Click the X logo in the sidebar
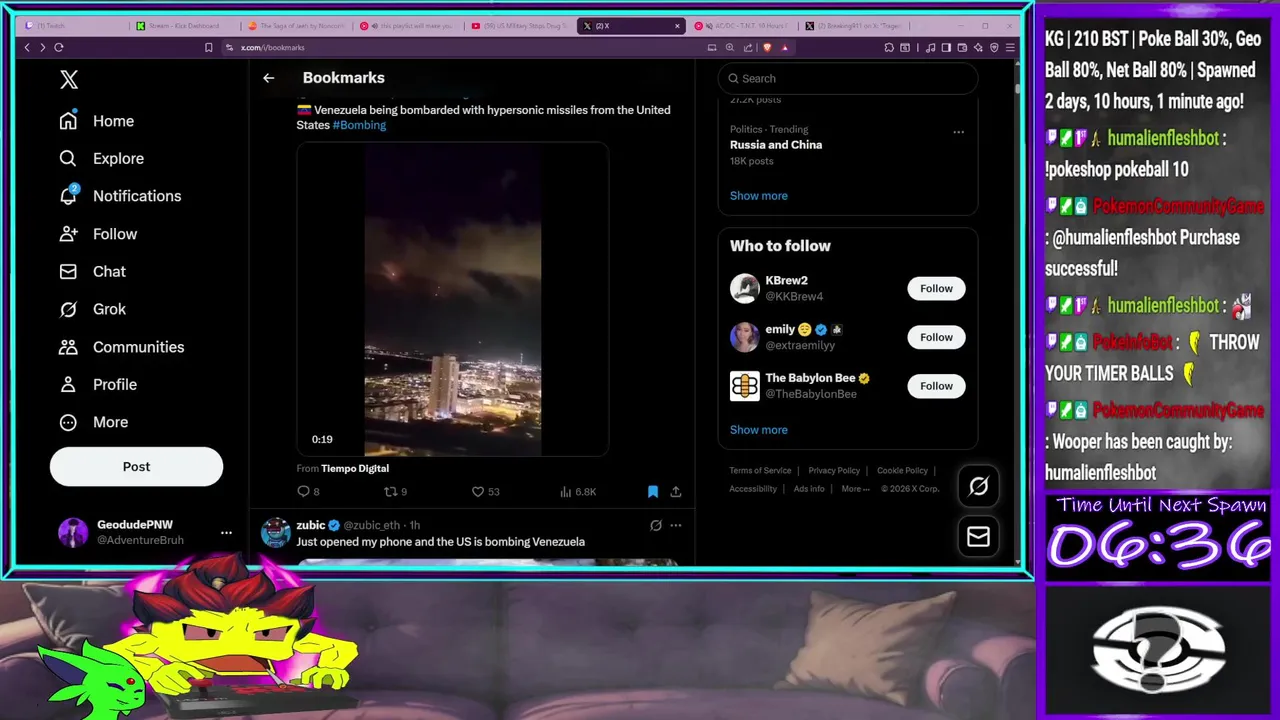Screen dimensions: 1280x720 pyautogui.click(x=68, y=80)
